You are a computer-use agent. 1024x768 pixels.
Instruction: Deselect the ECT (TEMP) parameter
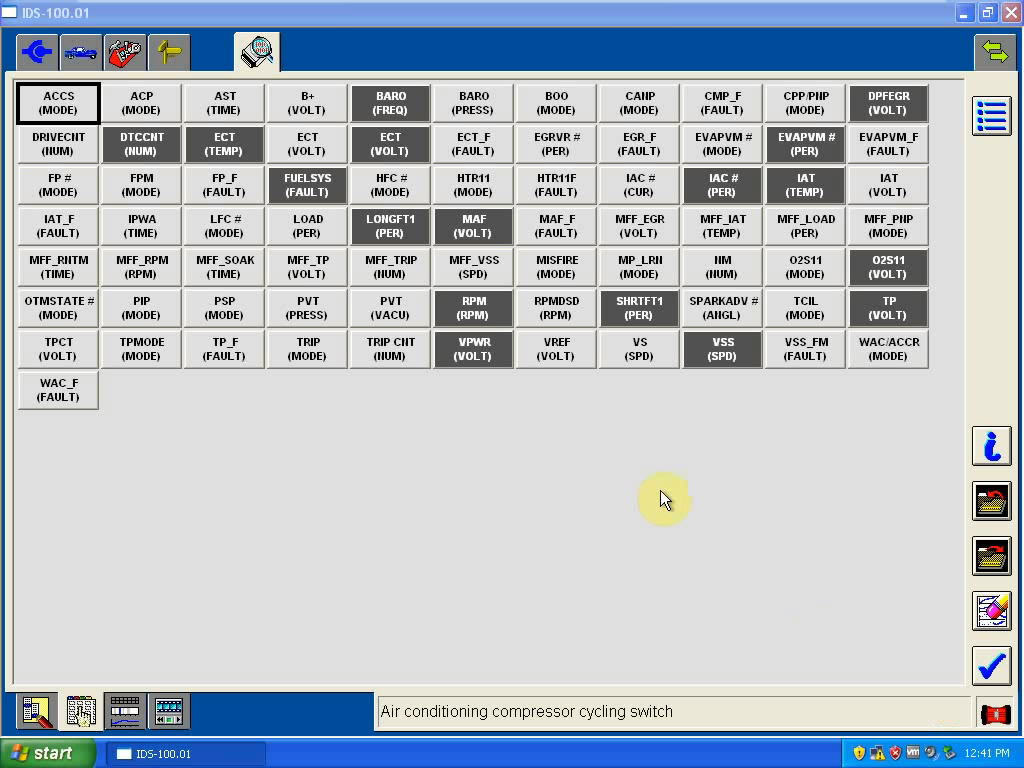pyautogui.click(x=224, y=144)
